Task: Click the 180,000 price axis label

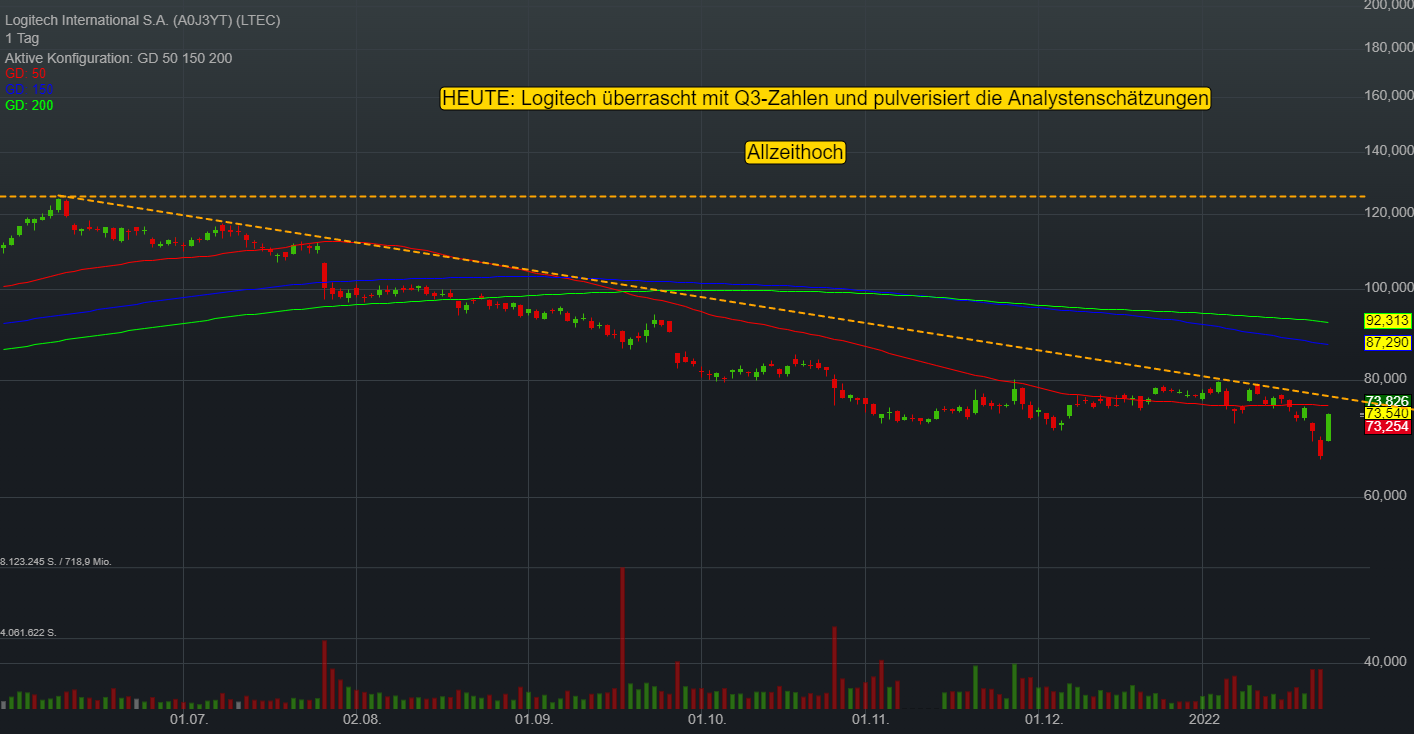Action: click(x=1387, y=47)
